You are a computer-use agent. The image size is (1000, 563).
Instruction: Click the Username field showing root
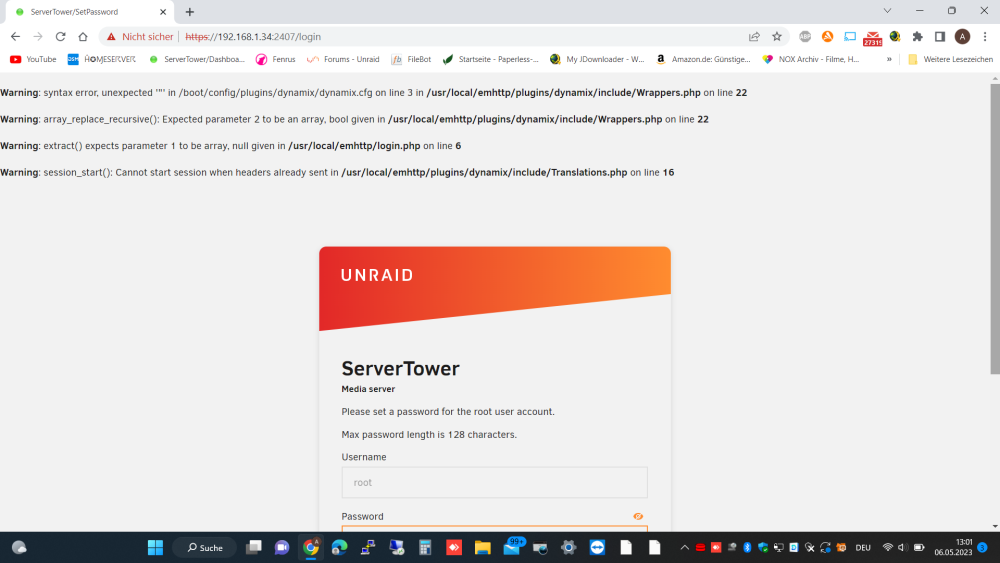(494, 483)
